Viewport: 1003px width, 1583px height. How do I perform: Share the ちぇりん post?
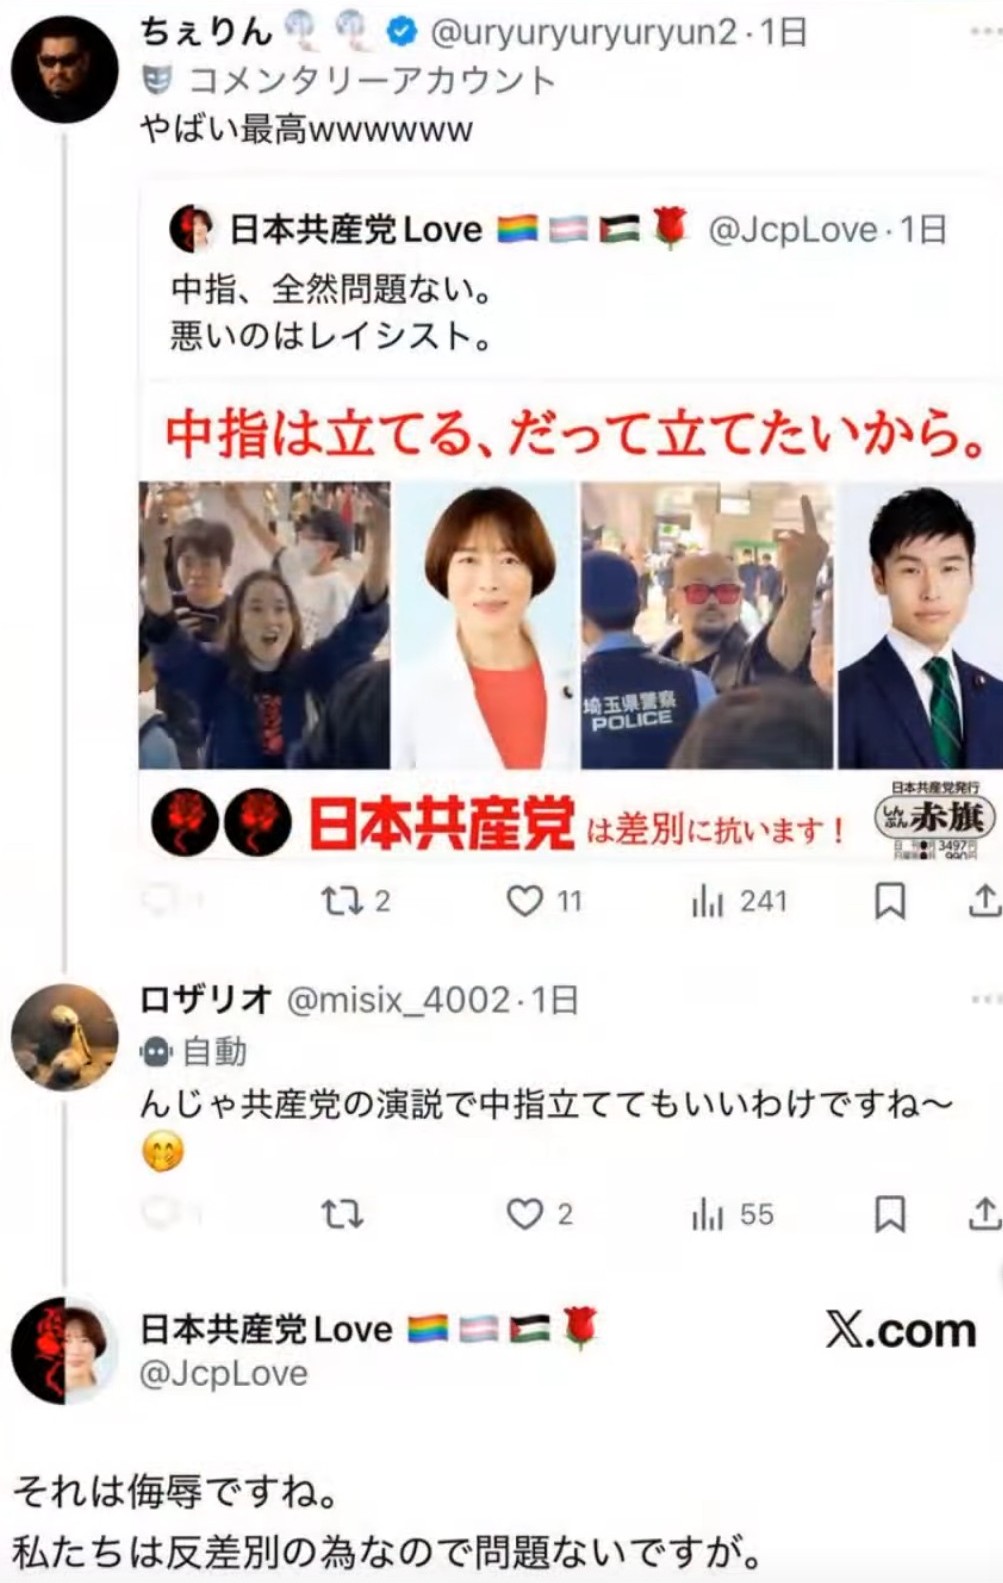point(984,901)
